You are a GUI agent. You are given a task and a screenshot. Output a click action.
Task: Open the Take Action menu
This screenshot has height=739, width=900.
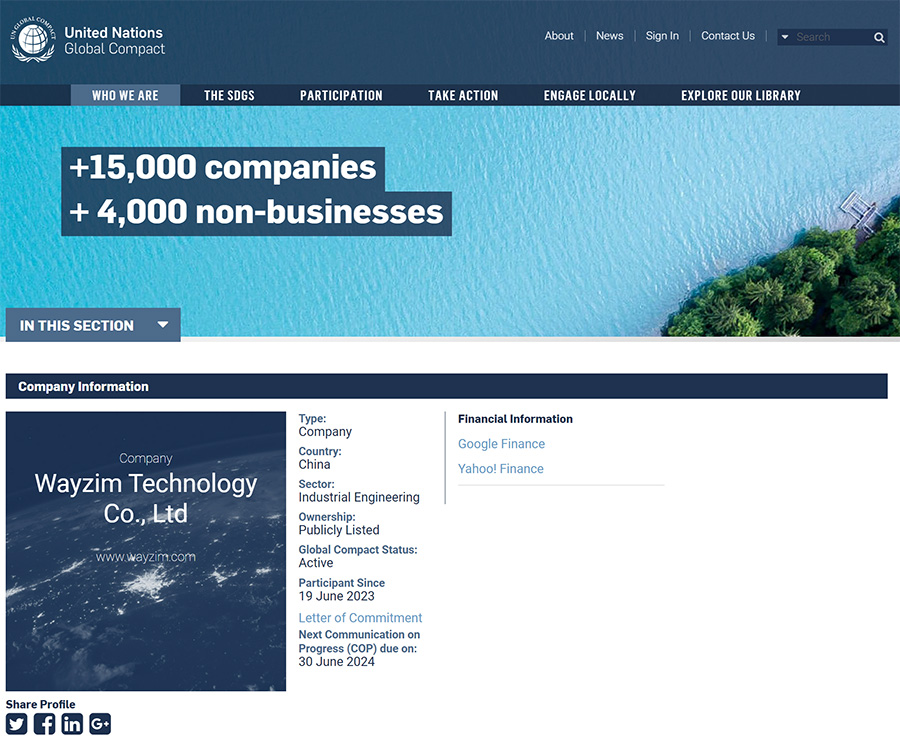point(463,95)
